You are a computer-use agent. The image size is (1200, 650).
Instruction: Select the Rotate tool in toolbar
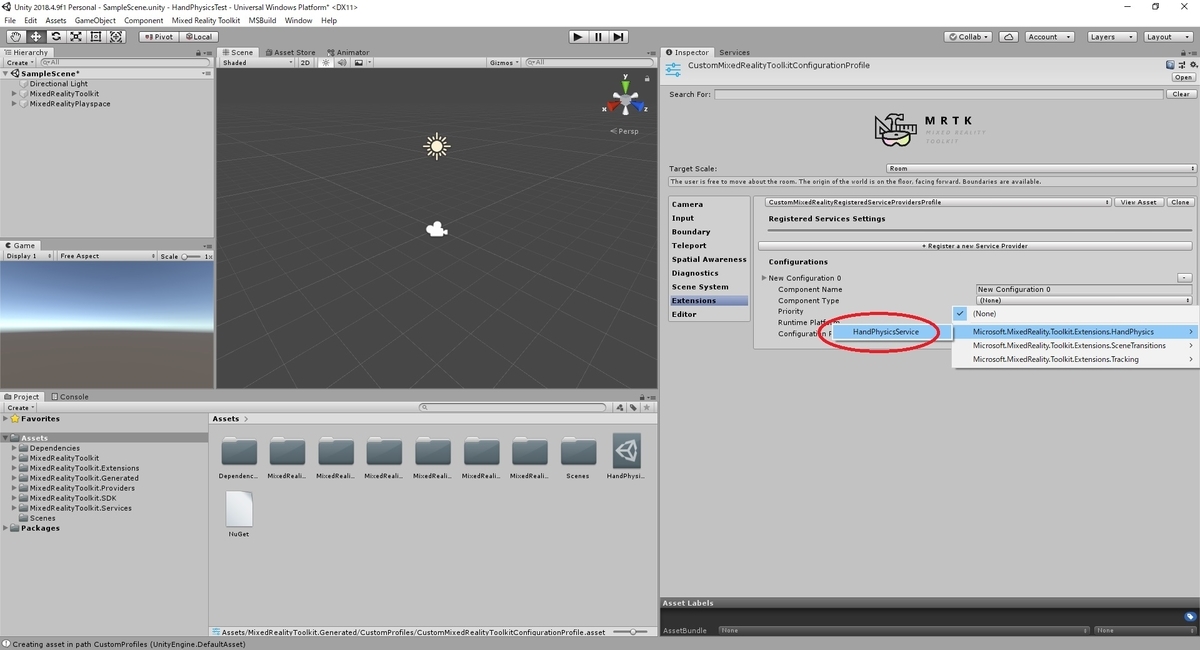point(55,37)
